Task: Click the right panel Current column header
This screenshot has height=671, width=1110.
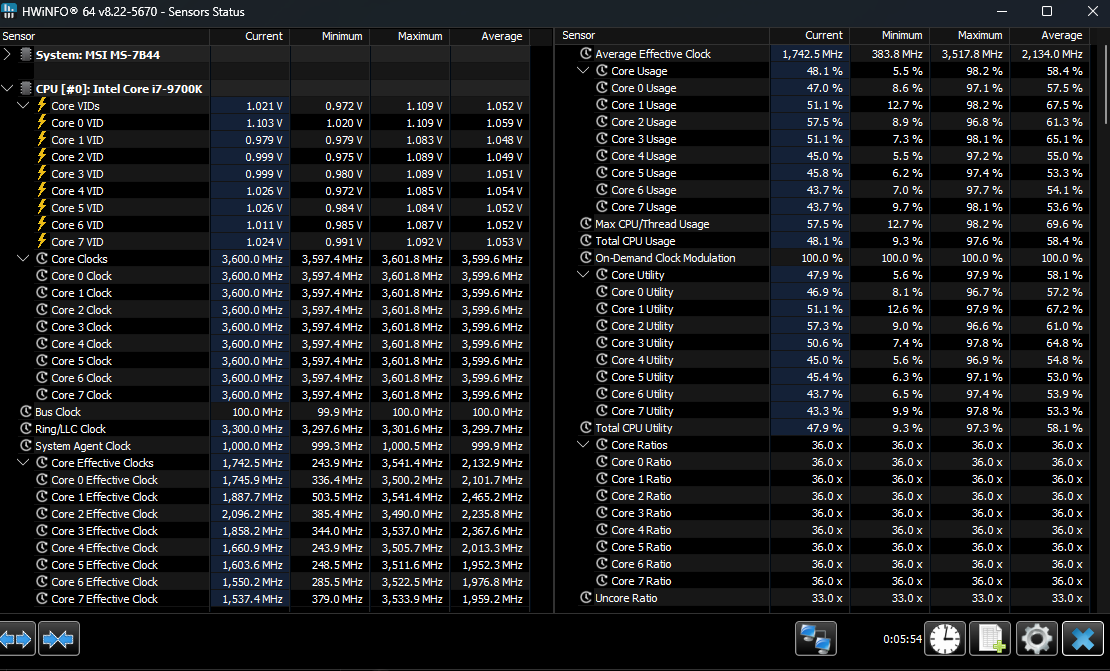Action: [x=810, y=35]
